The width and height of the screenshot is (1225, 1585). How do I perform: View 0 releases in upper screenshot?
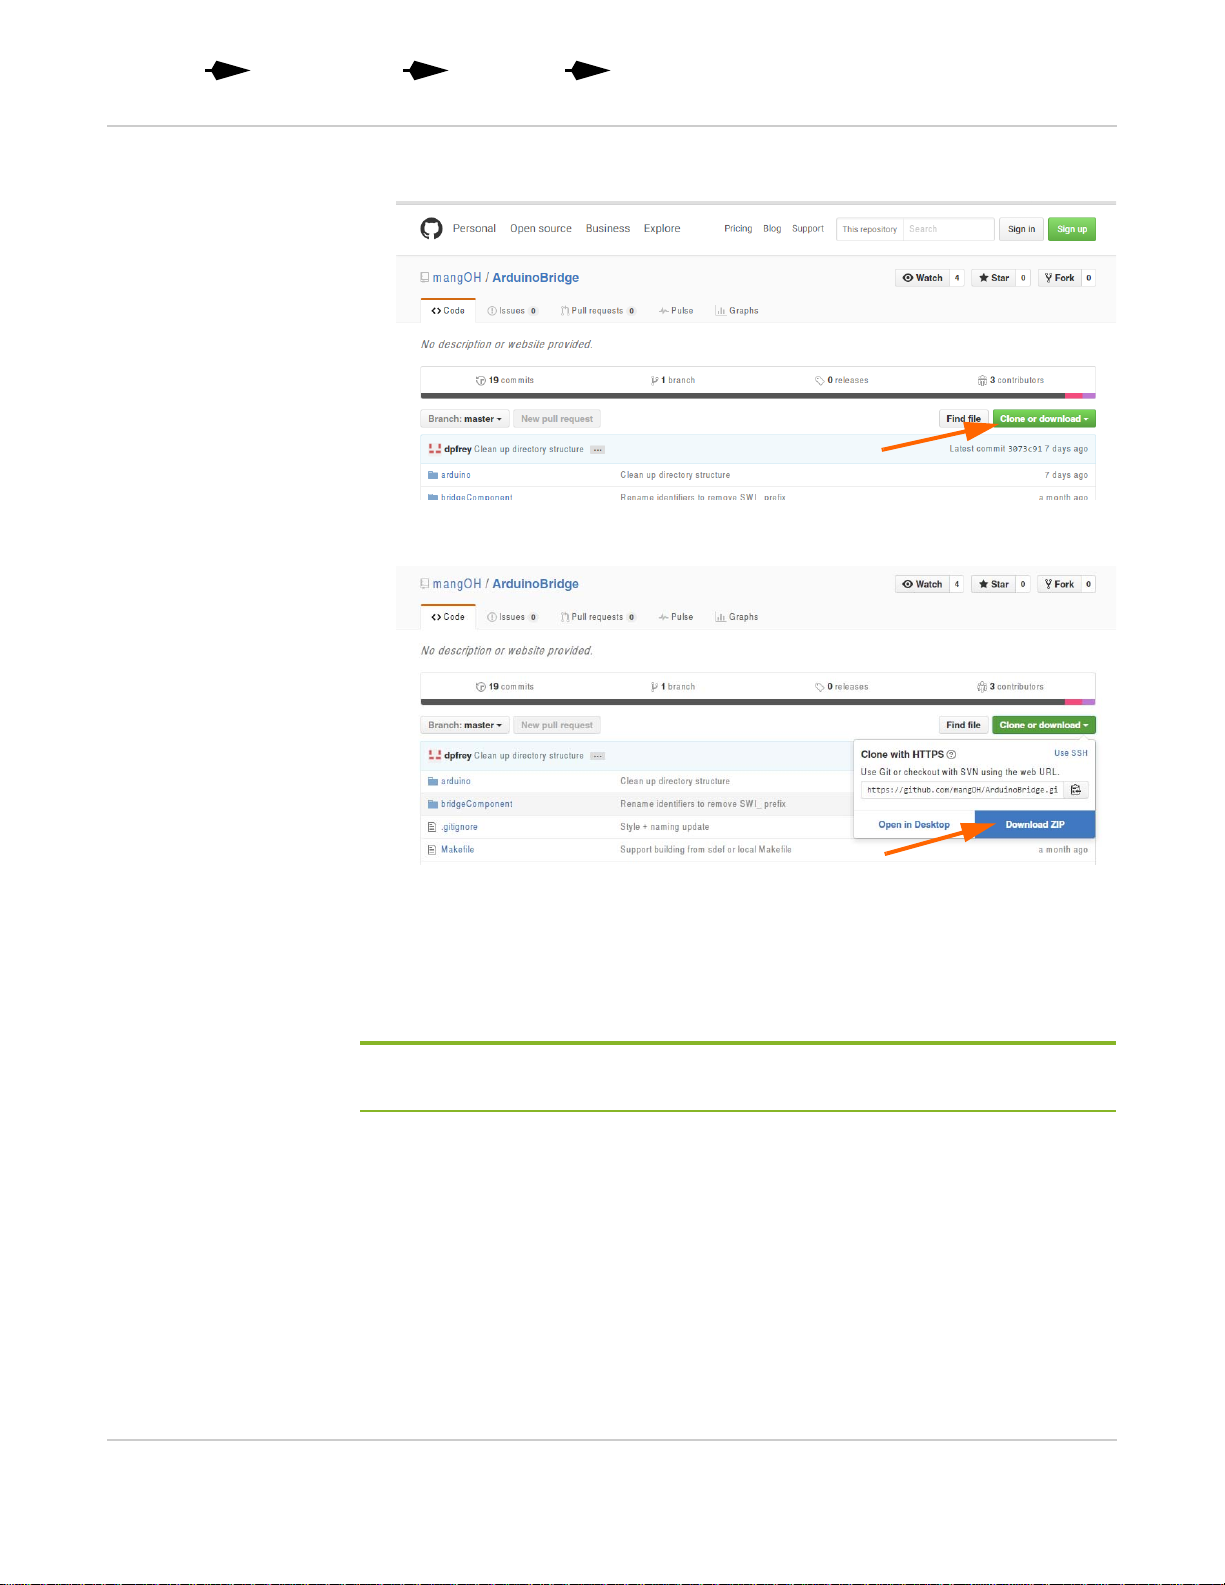point(842,380)
